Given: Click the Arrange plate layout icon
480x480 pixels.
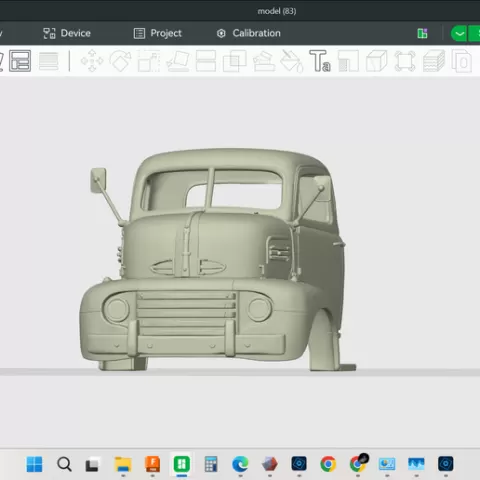Looking at the screenshot, I should [20, 61].
